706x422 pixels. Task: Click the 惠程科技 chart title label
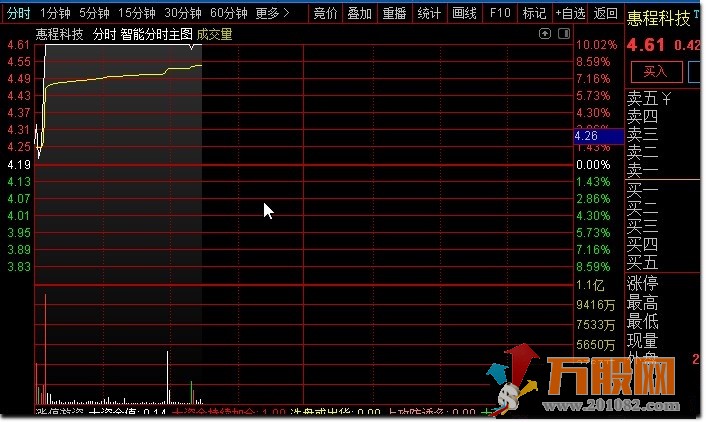(59, 34)
